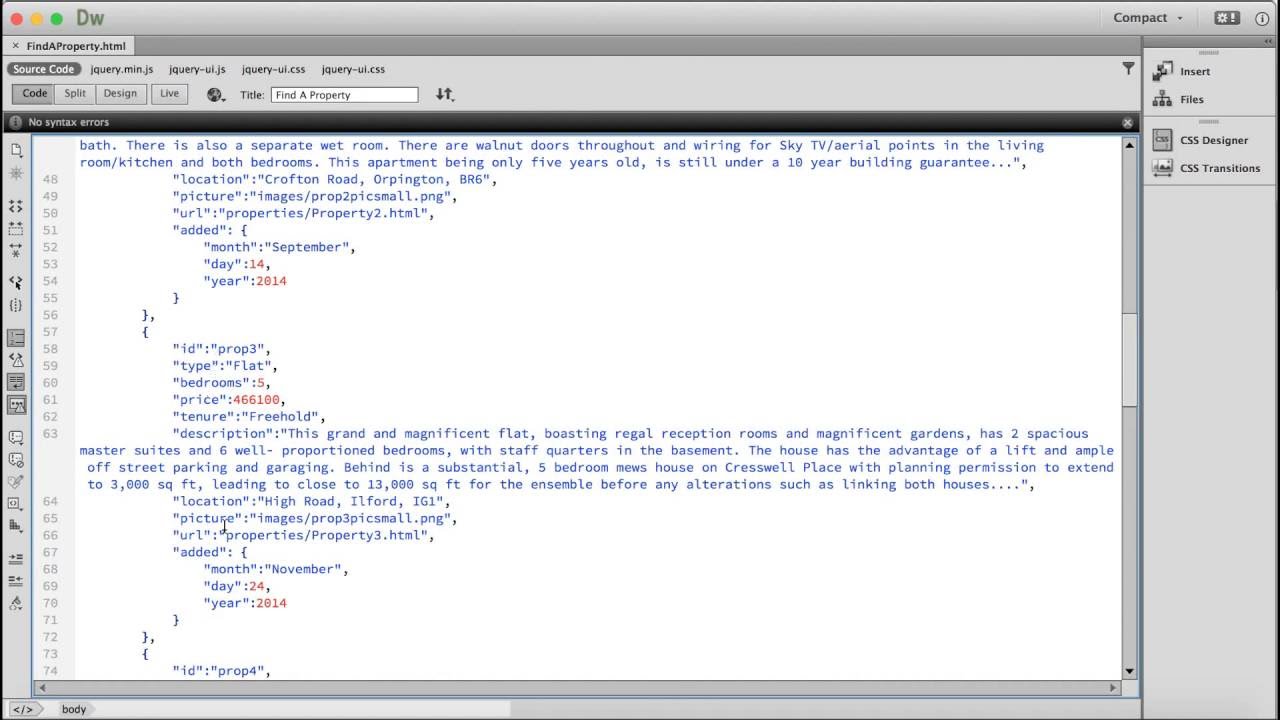Click the filter related files funnel icon
1280x720 pixels.
pos(1128,69)
